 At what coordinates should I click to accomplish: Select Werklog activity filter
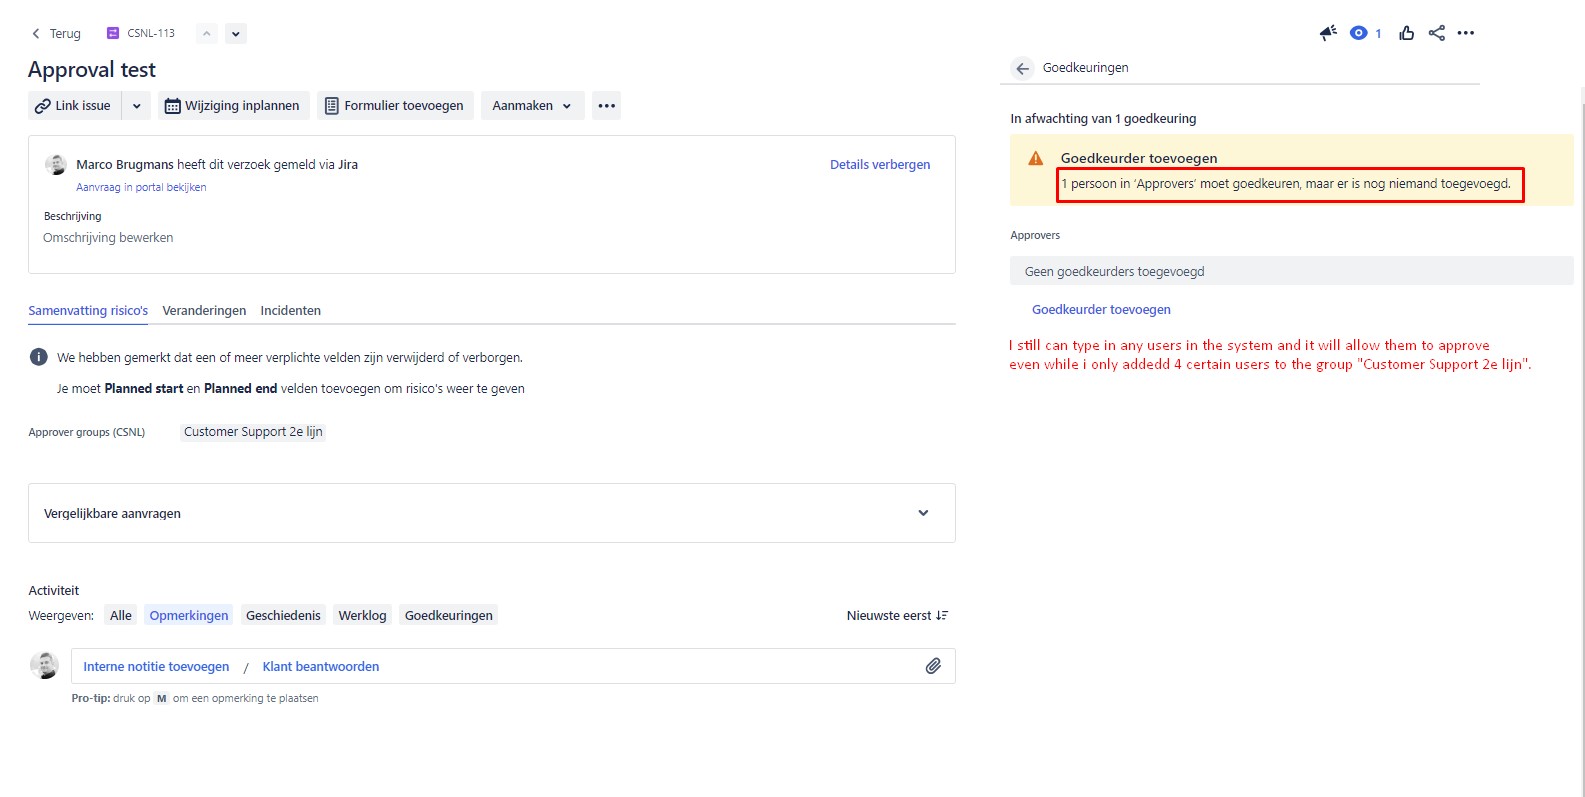[x=362, y=616]
